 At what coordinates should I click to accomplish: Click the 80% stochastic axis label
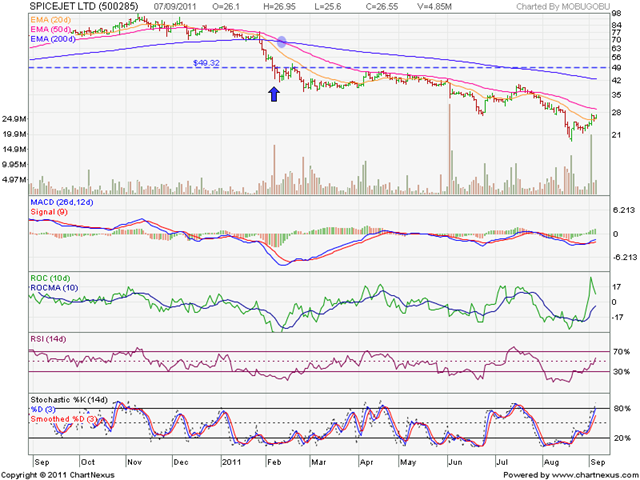pos(621,409)
